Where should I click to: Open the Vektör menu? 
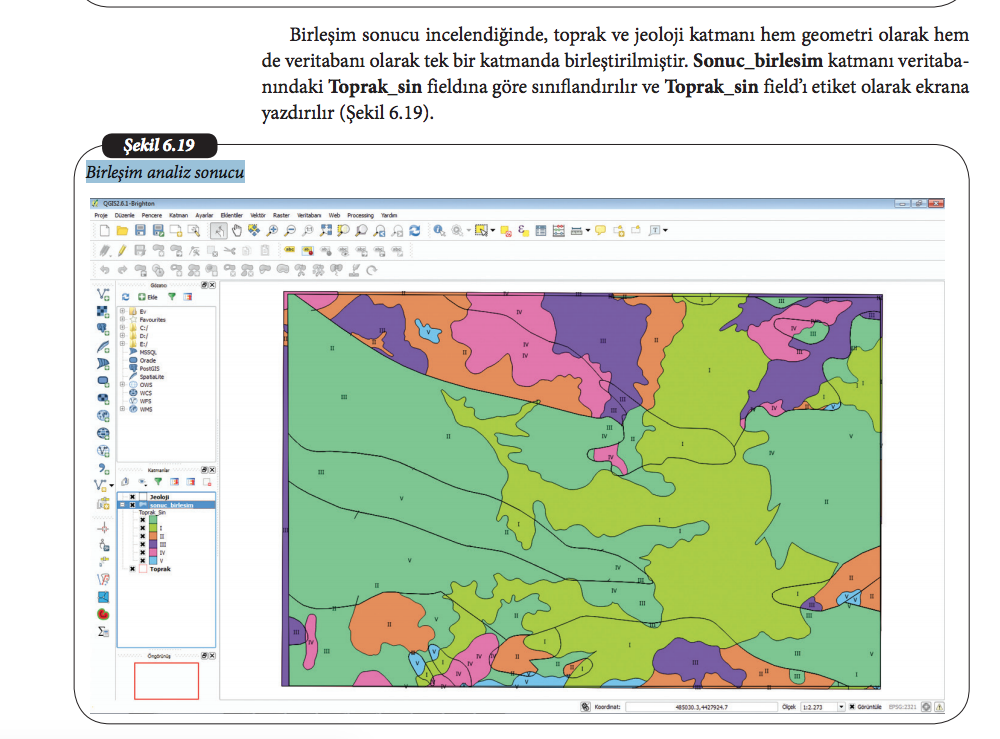257,215
